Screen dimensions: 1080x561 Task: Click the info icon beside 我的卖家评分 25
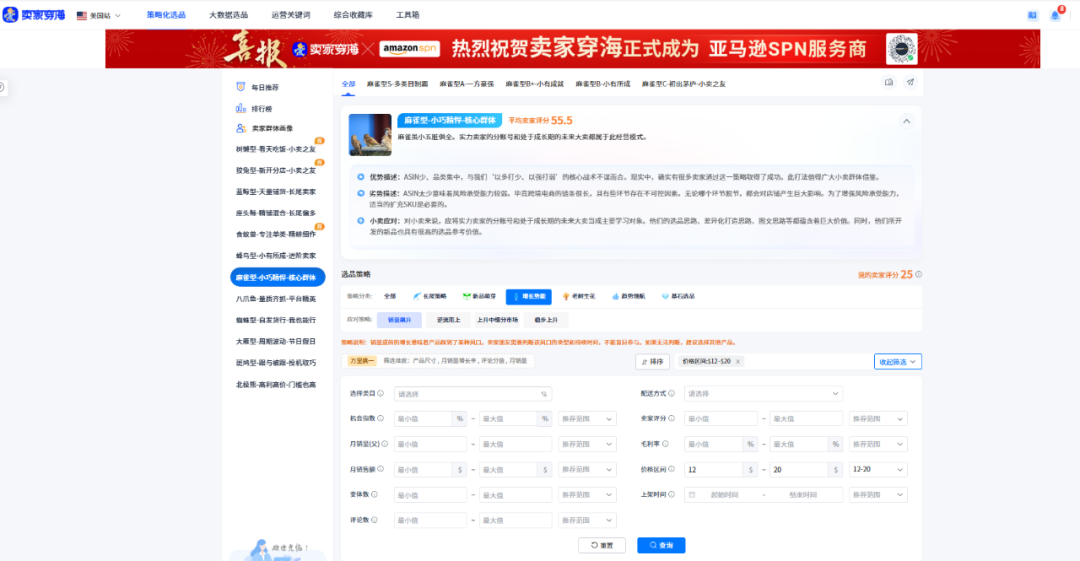pyautogui.click(x=919, y=274)
